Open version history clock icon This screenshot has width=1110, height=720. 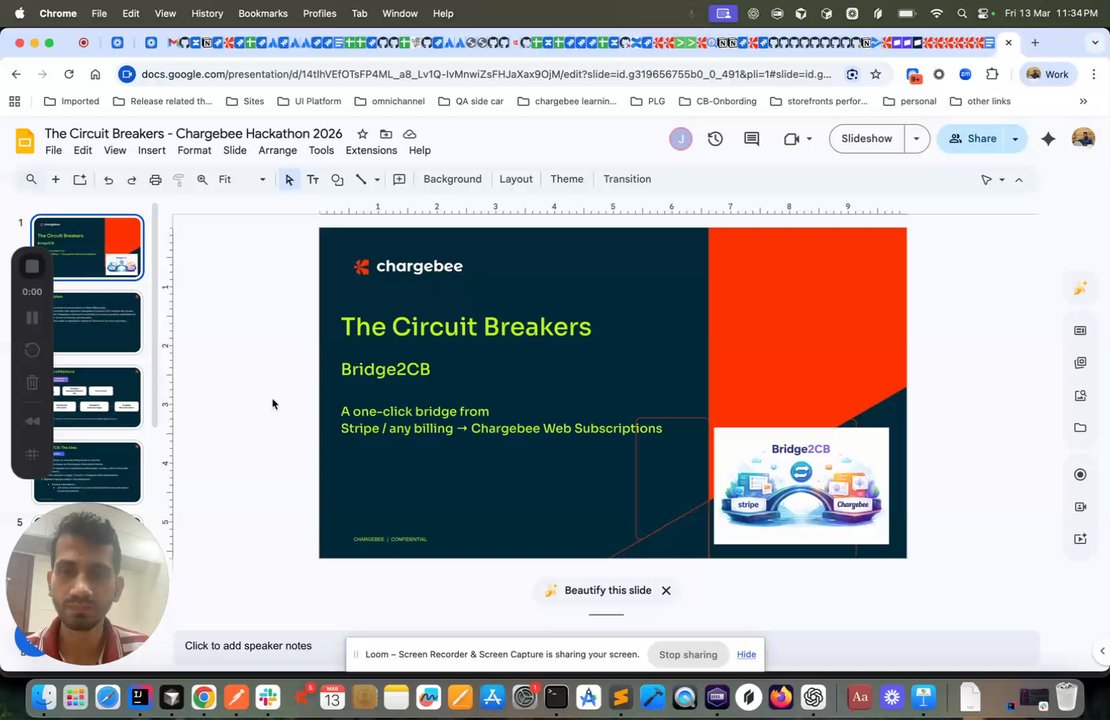coord(715,139)
